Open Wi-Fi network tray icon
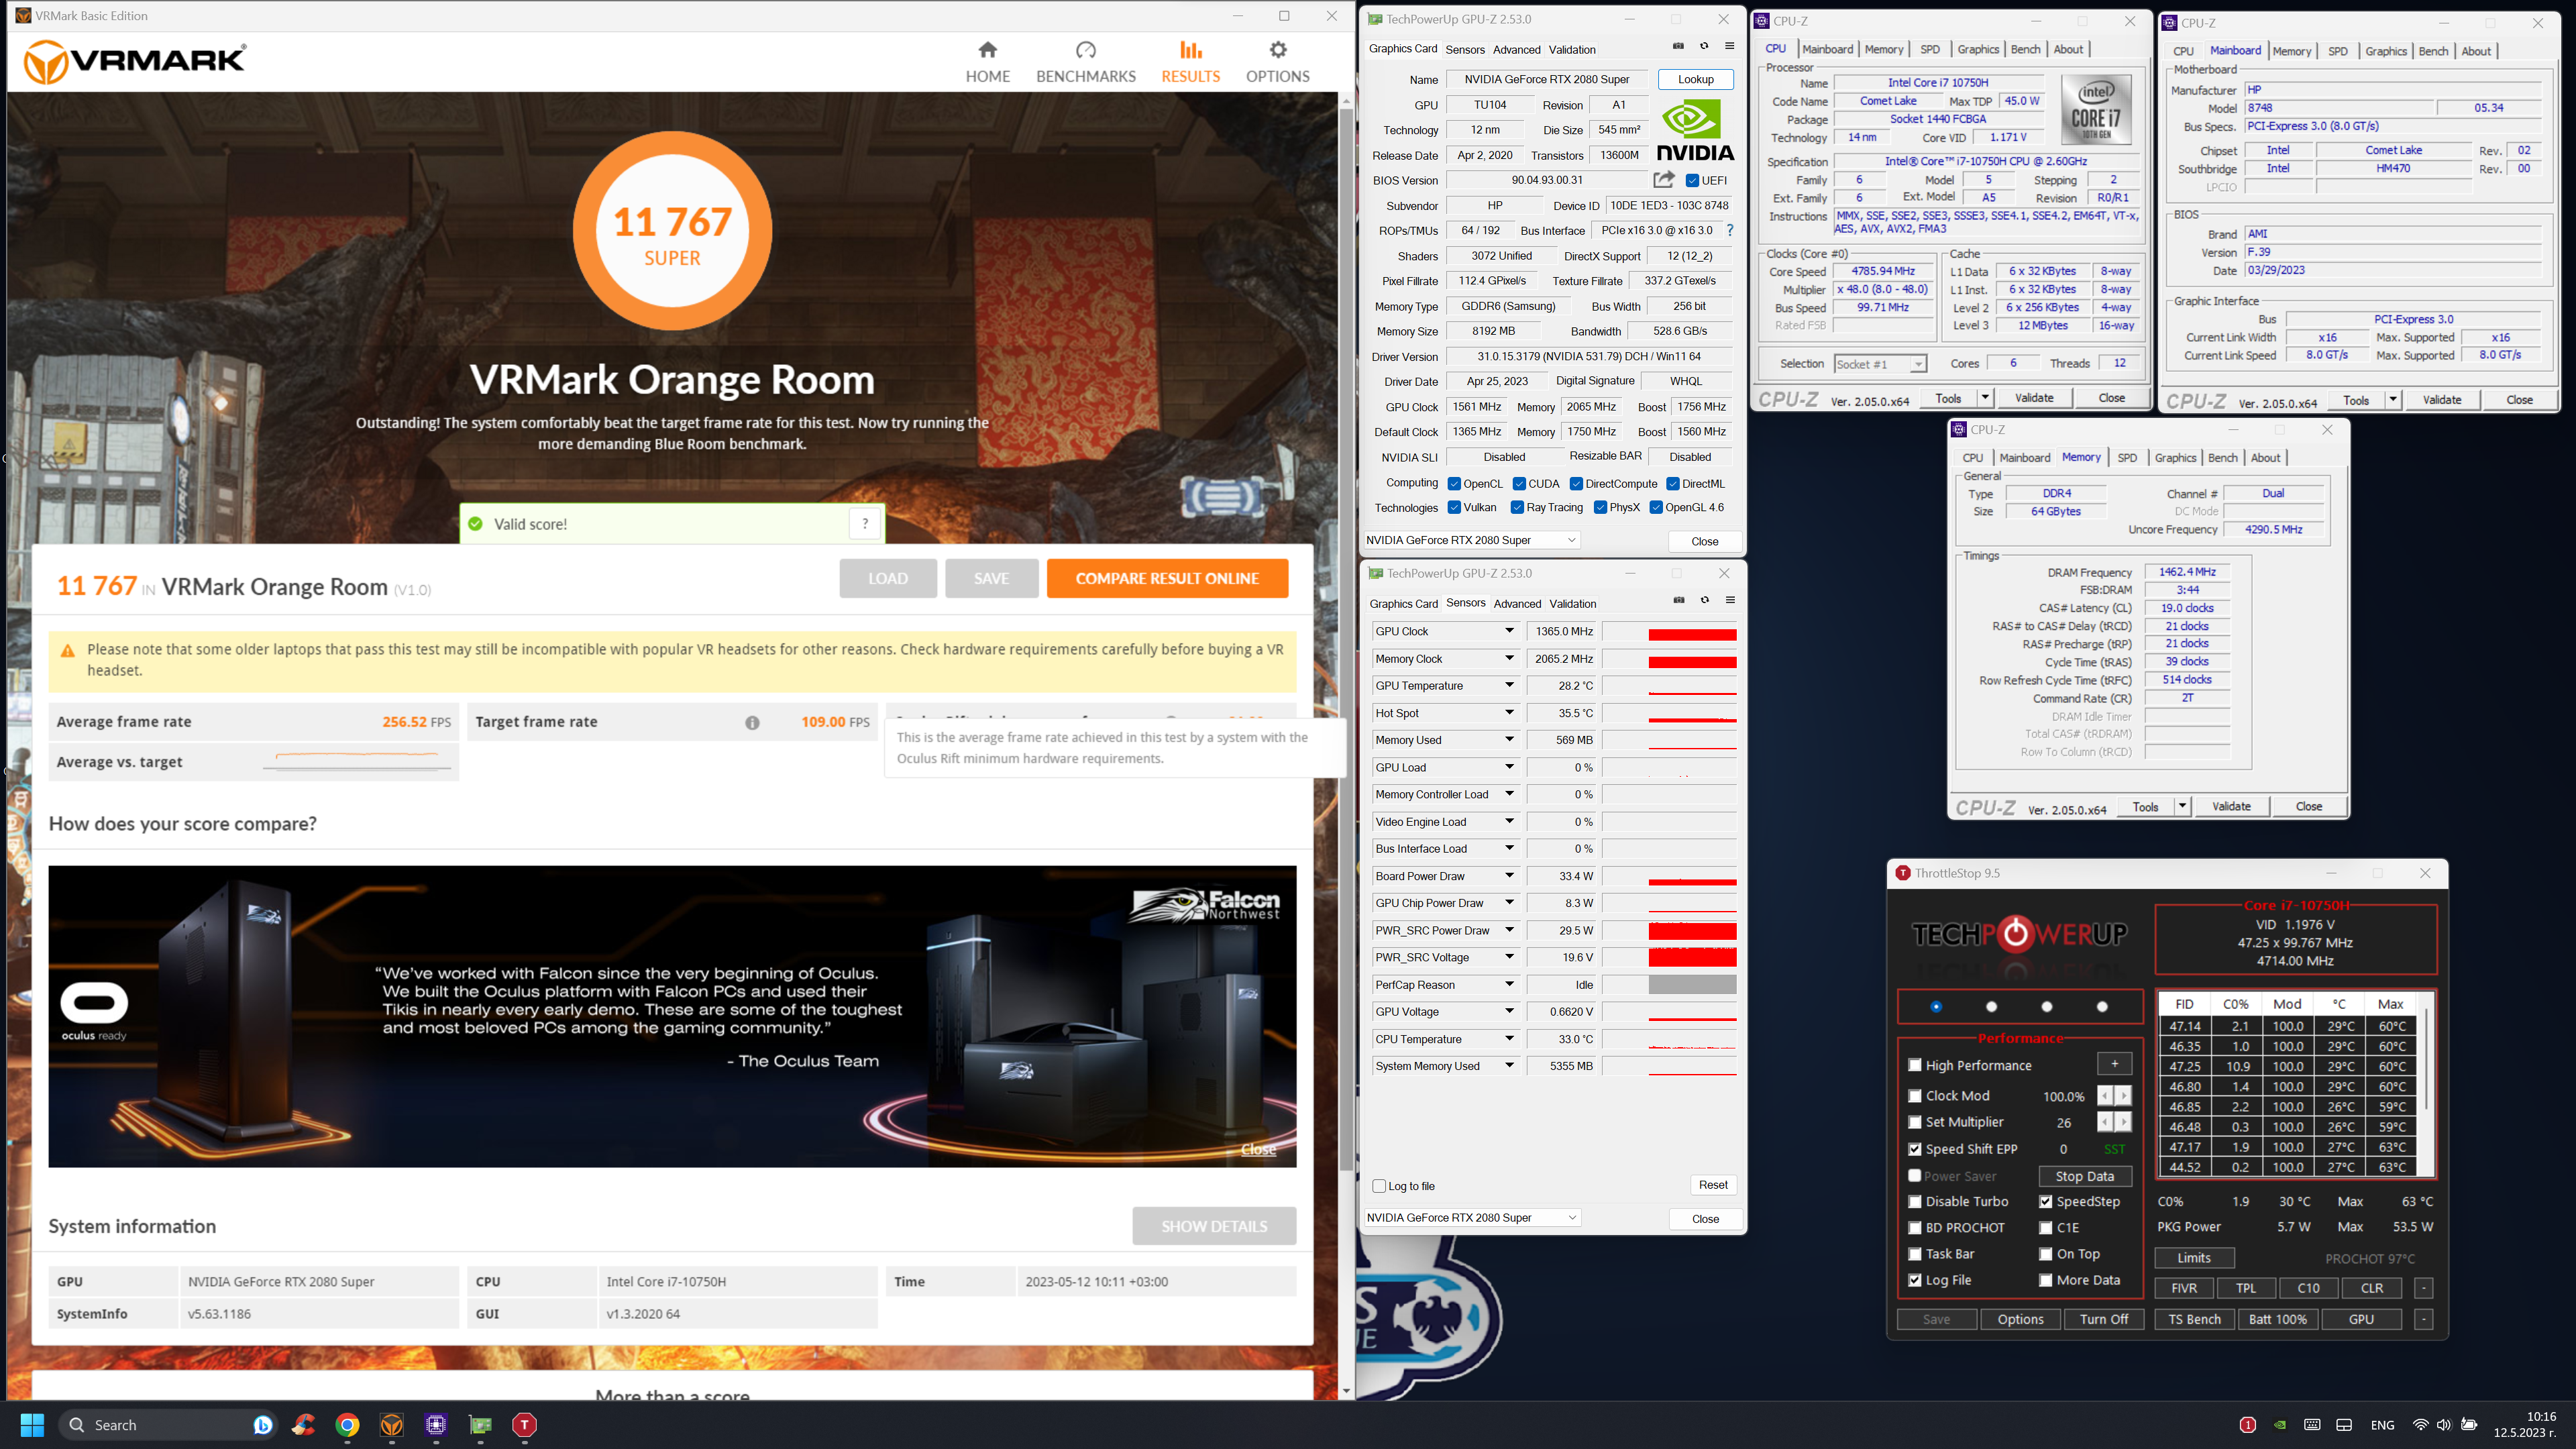The height and width of the screenshot is (1449, 2576). [x=2420, y=1425]
